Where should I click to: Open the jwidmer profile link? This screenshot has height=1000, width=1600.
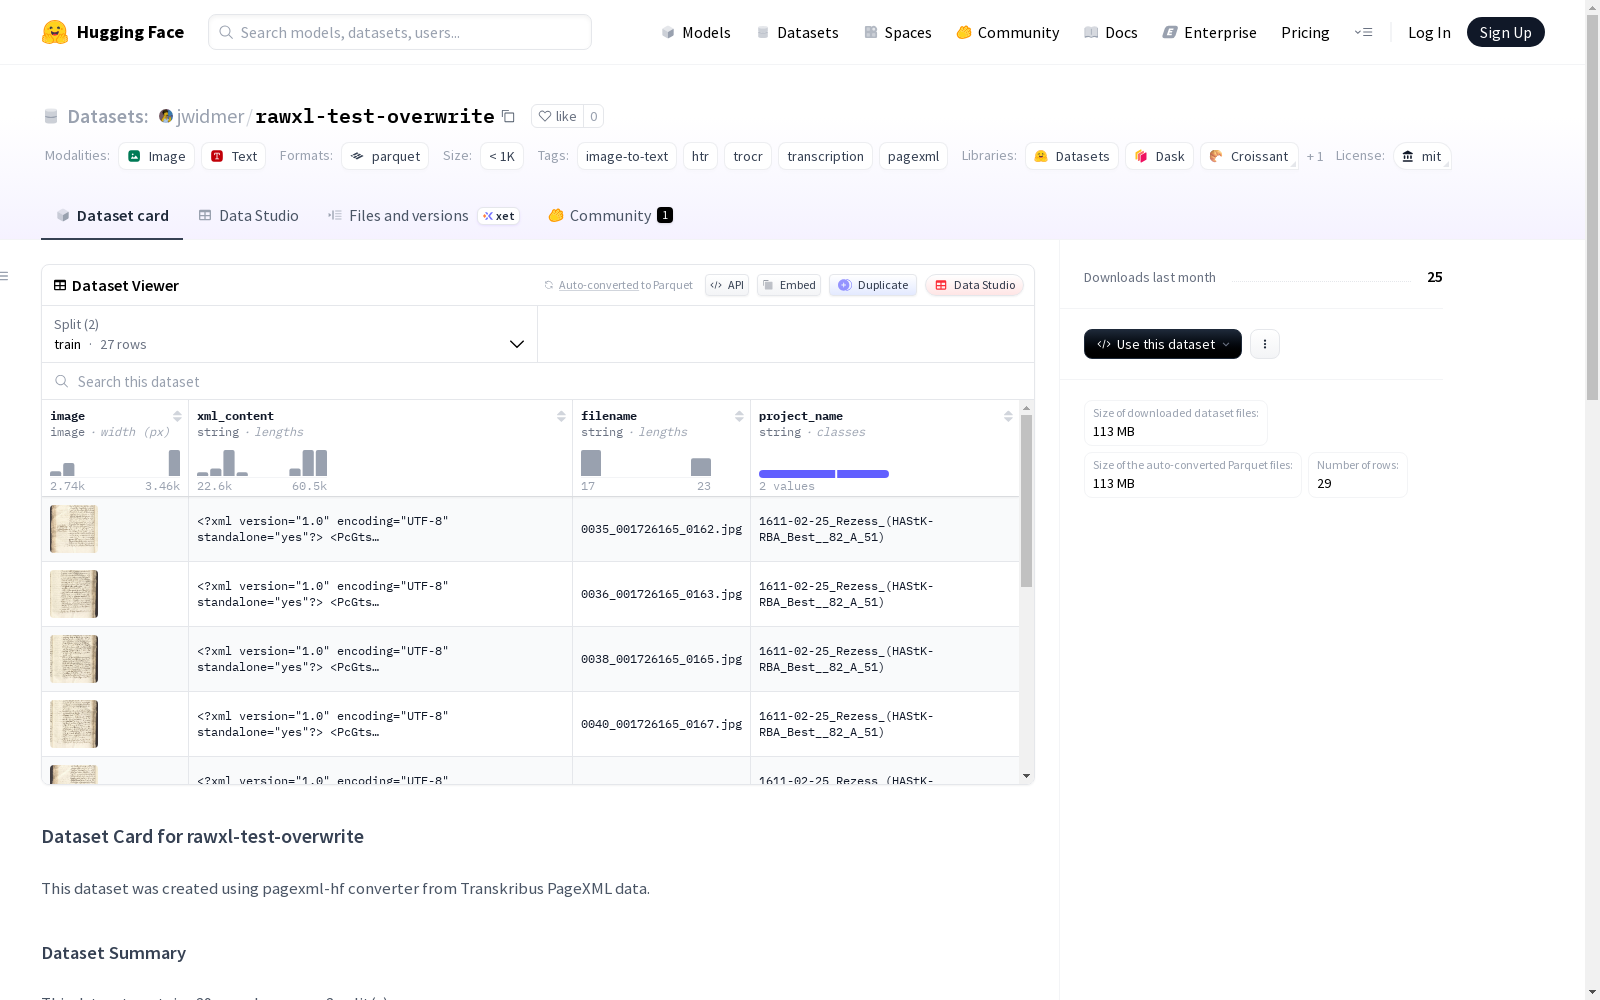(210, 116)
